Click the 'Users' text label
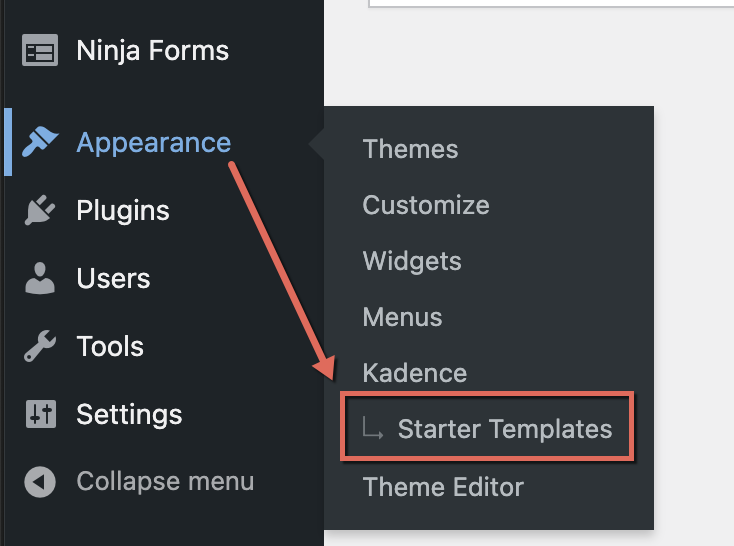Image resolution: width=734 pixels, height=546 pixels. click(113, 279)
